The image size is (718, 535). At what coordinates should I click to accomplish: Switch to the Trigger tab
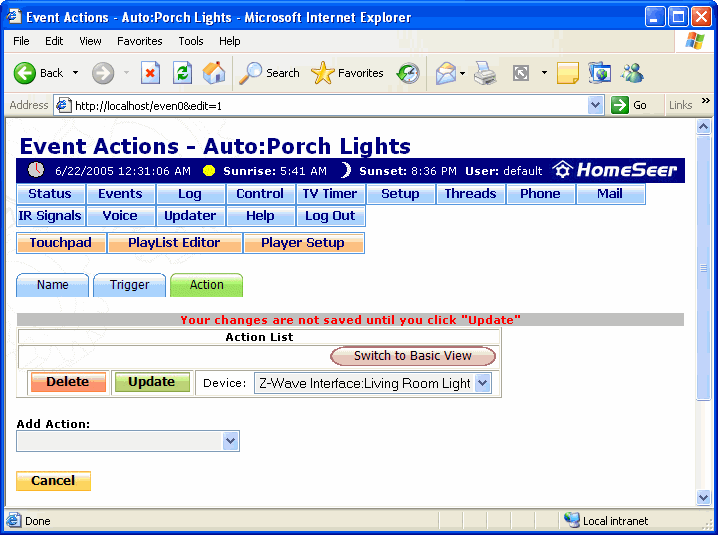point(130,285)
